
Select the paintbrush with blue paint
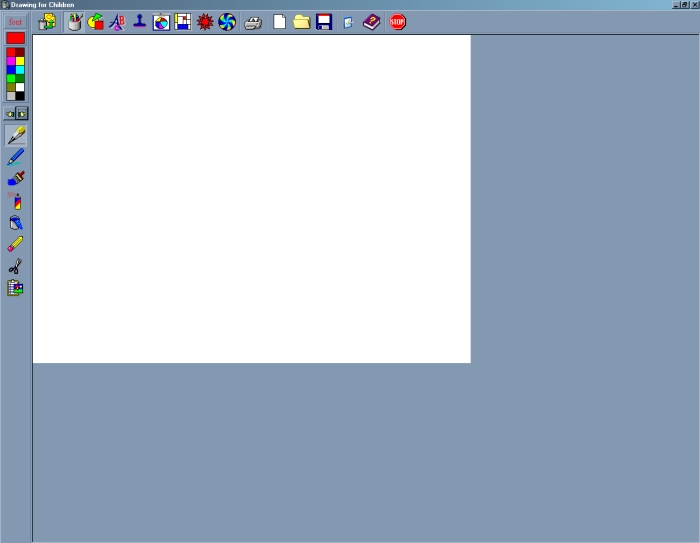tap(15, 179)
